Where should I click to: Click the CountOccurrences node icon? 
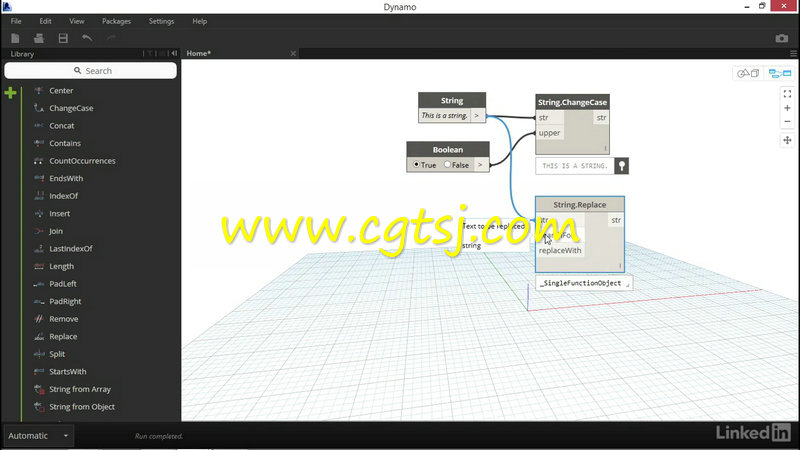tap(39, 161)
